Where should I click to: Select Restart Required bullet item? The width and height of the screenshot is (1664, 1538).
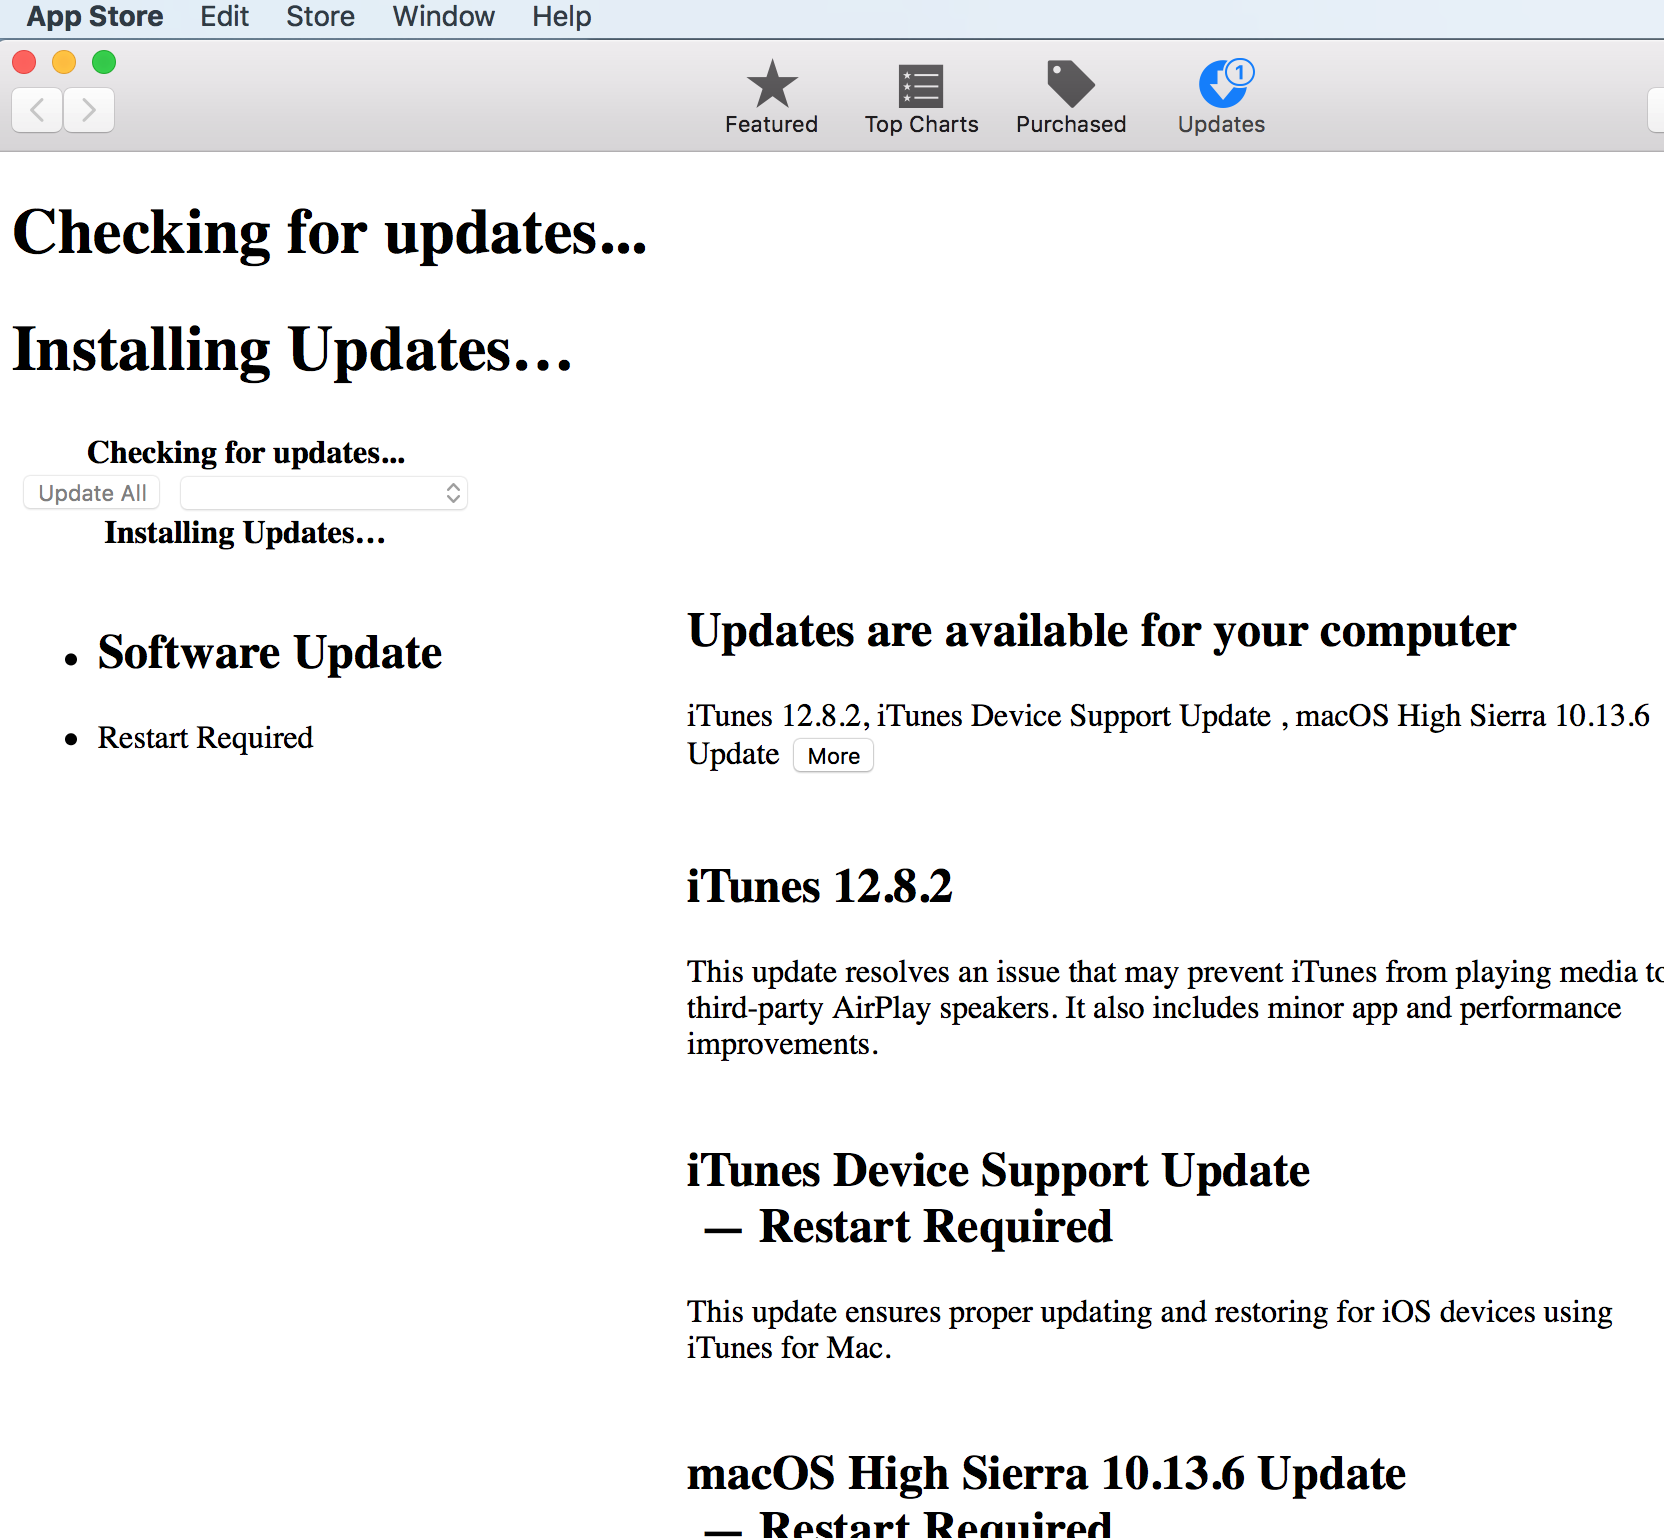point(205,738)
